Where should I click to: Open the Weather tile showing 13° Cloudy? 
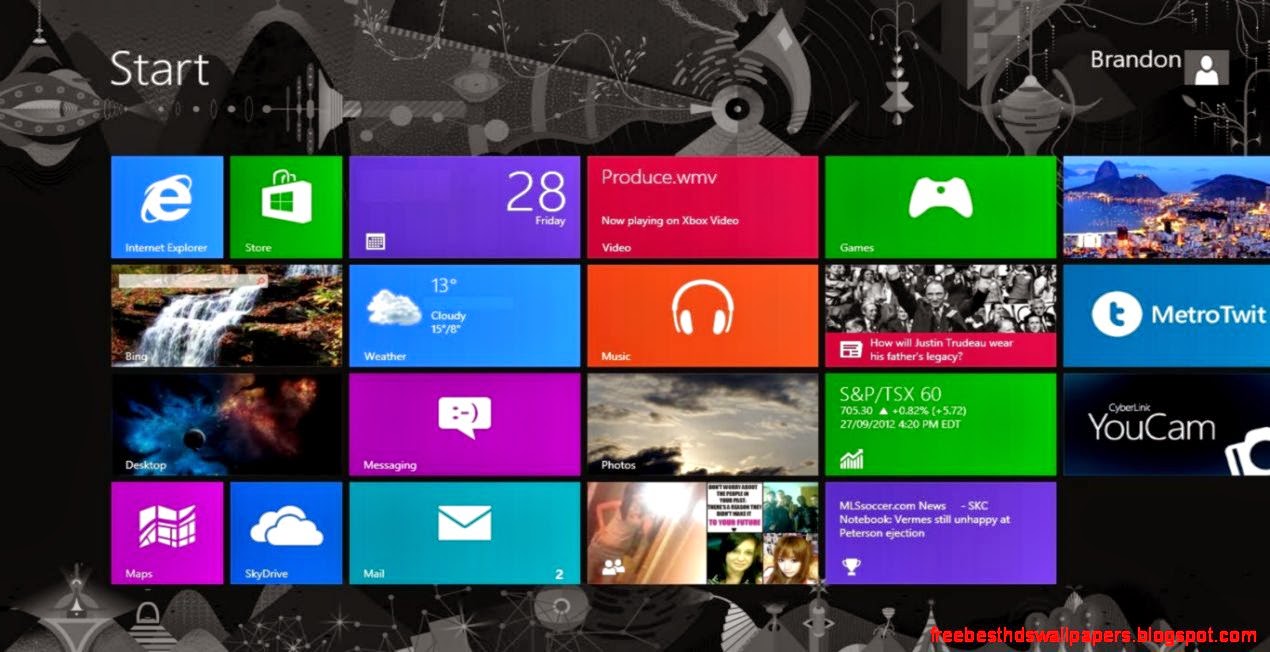click(x=464, y=316)
